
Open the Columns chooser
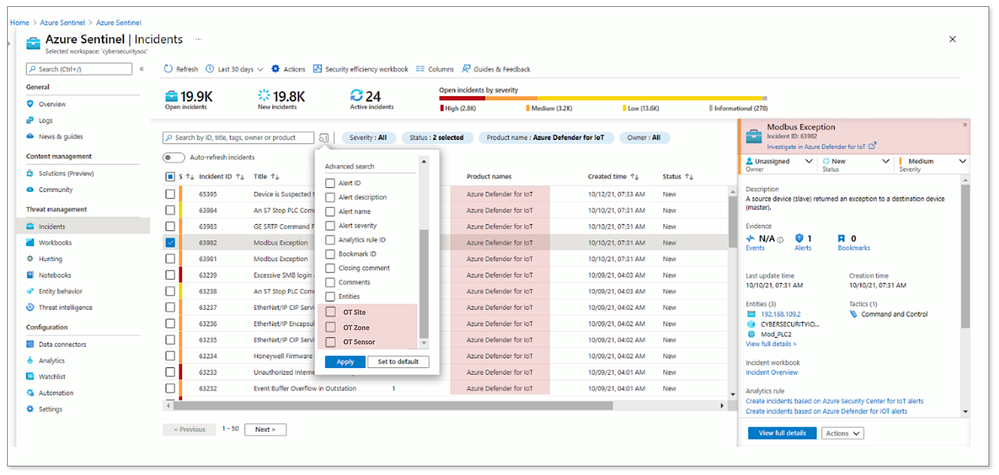[435, 69]
